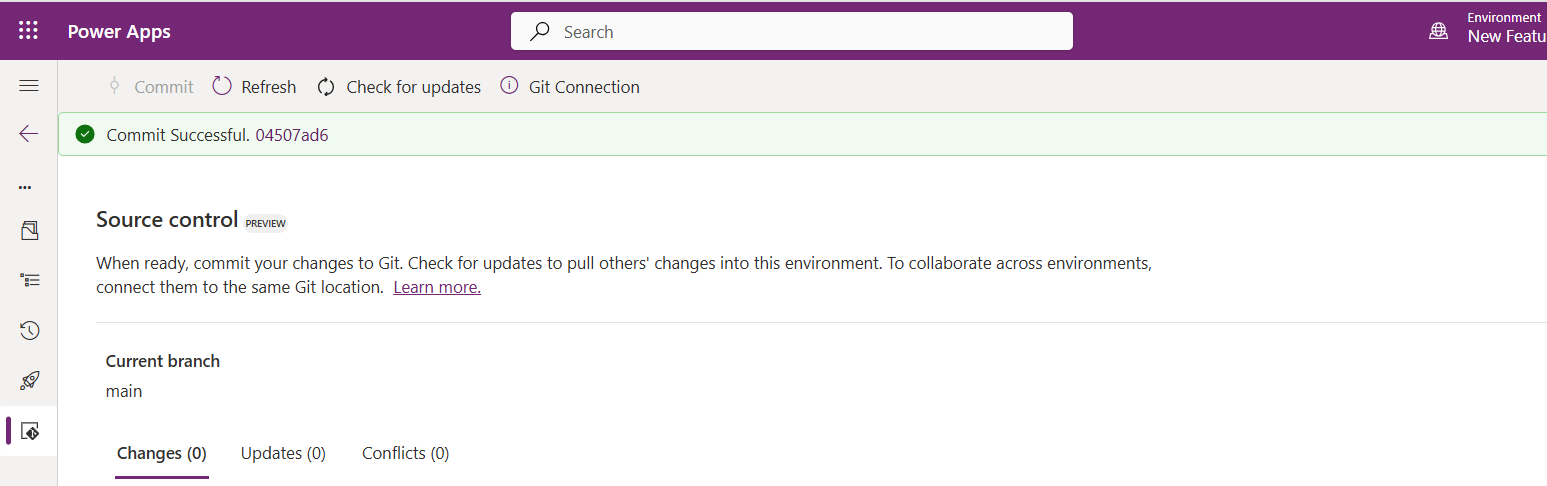1547x486 pixels.
Task: Click the Environment globe icon
Action: click(1438, 31)
